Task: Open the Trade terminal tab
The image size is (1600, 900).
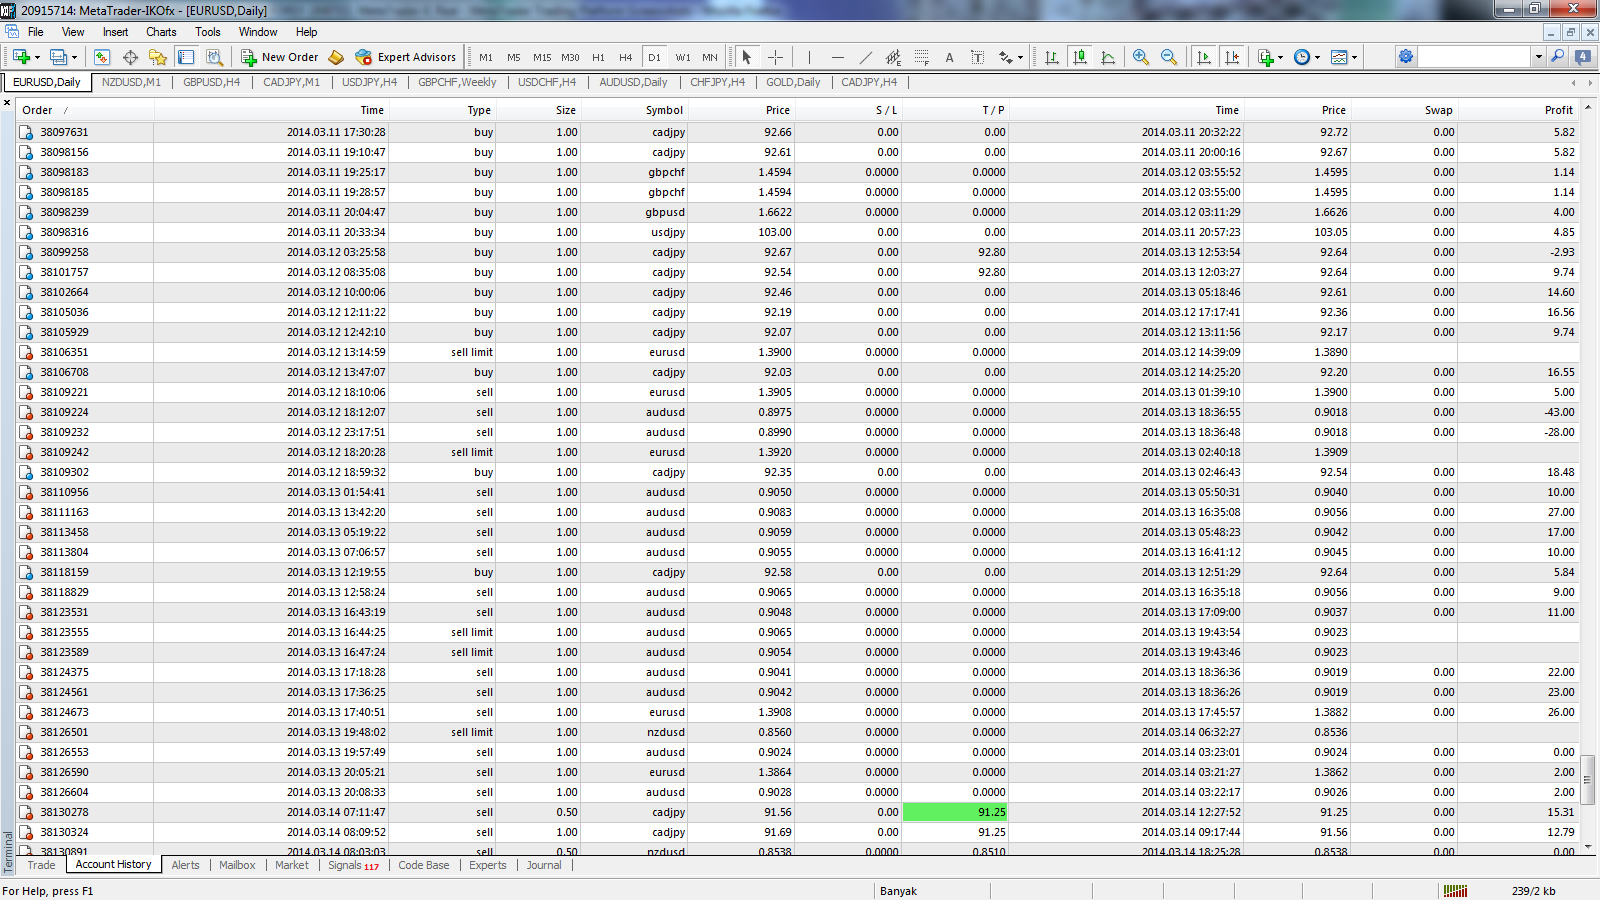Action: [41, 865]
